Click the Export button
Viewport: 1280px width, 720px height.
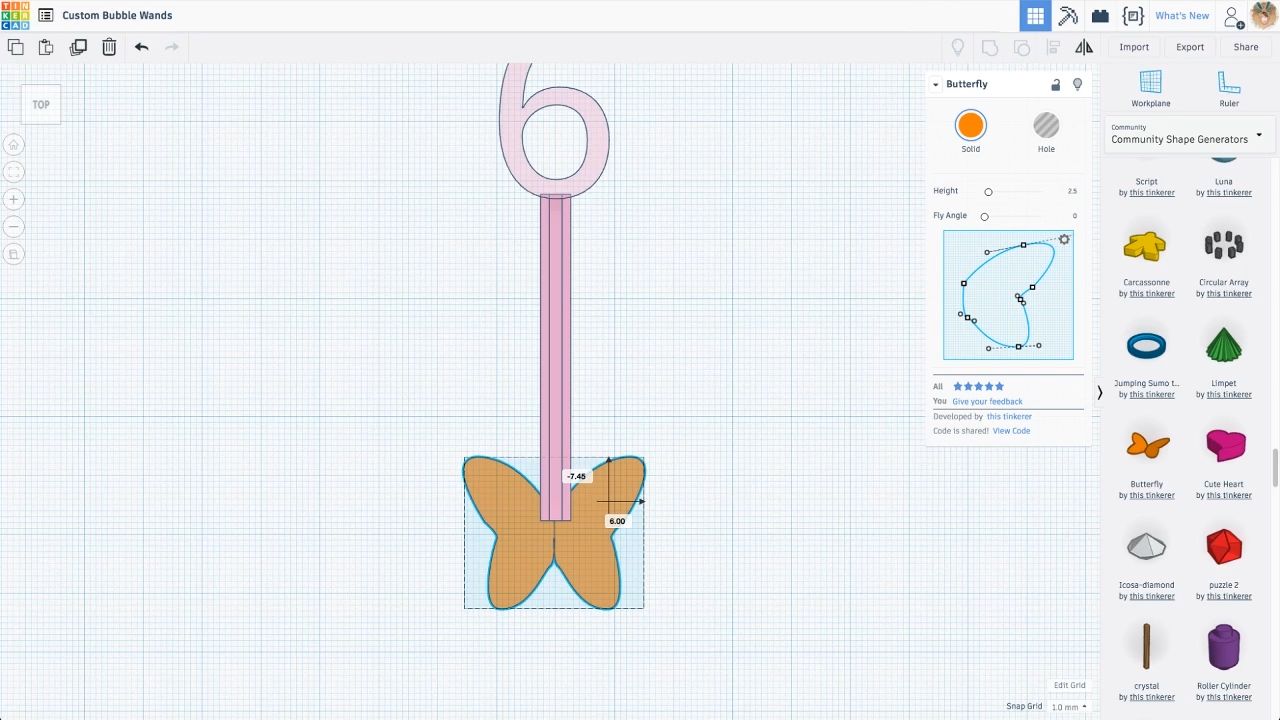1189,46
